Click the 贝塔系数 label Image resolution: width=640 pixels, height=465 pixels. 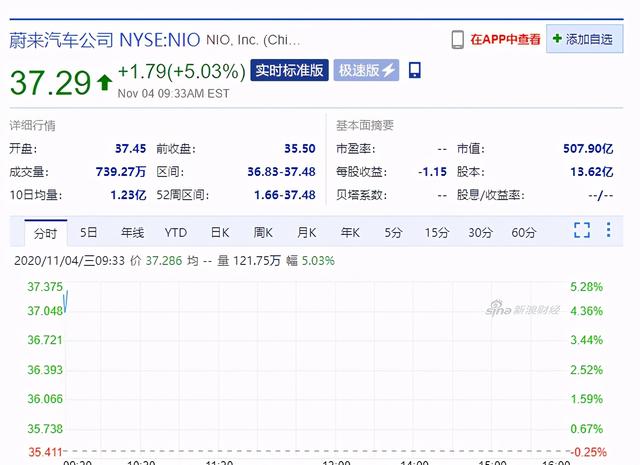coord(361,195)
